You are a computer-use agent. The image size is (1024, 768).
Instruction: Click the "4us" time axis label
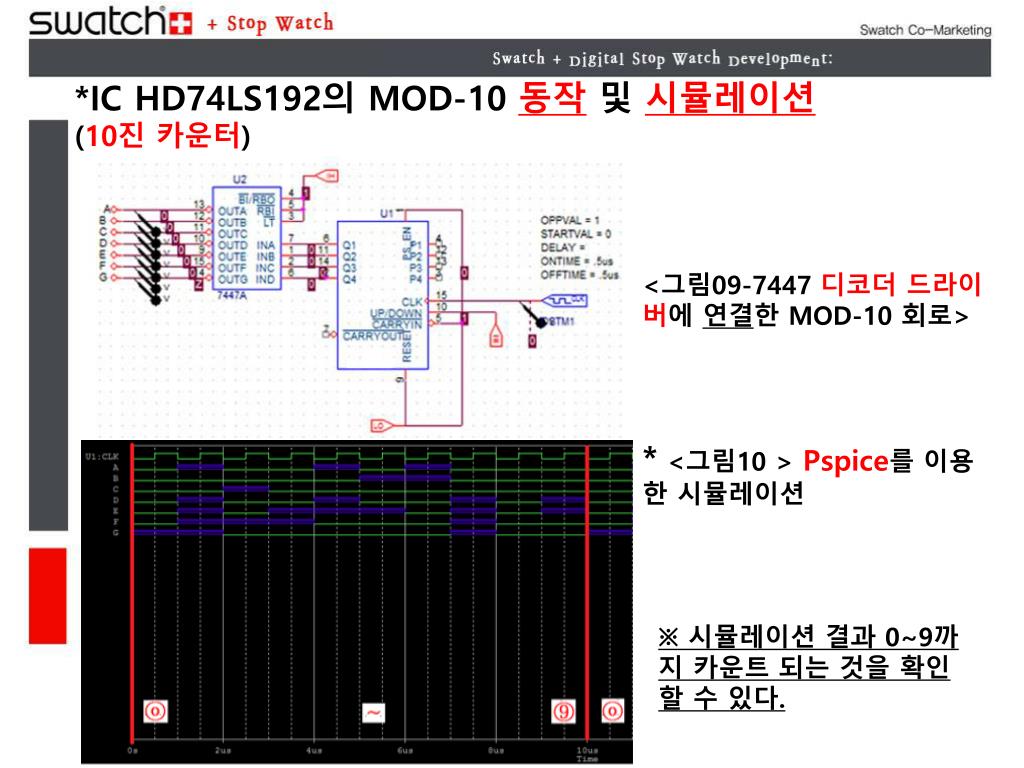[x=314, y=751]
